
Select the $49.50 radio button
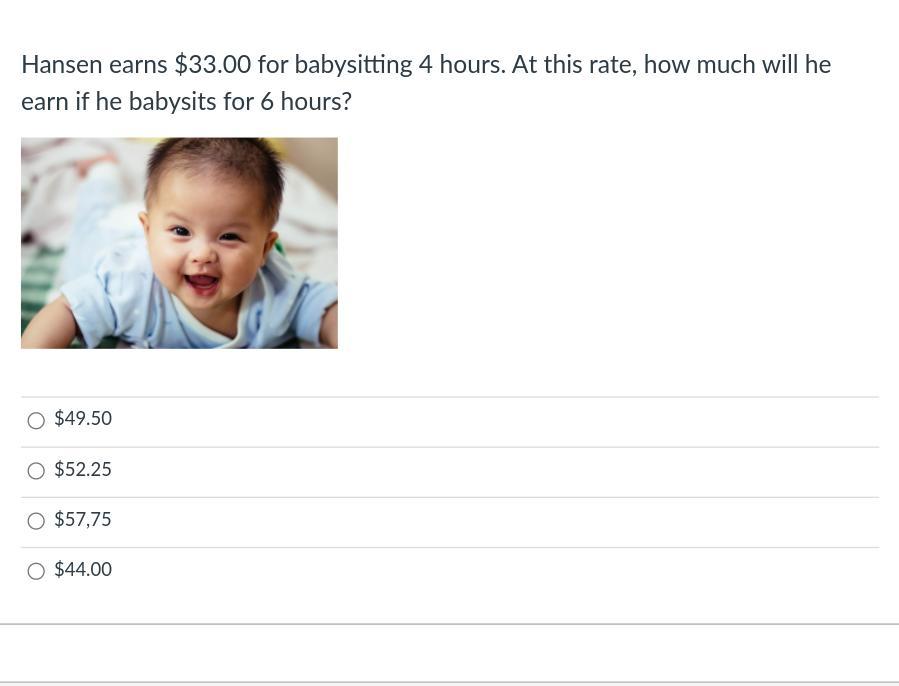tap(36, 420)
